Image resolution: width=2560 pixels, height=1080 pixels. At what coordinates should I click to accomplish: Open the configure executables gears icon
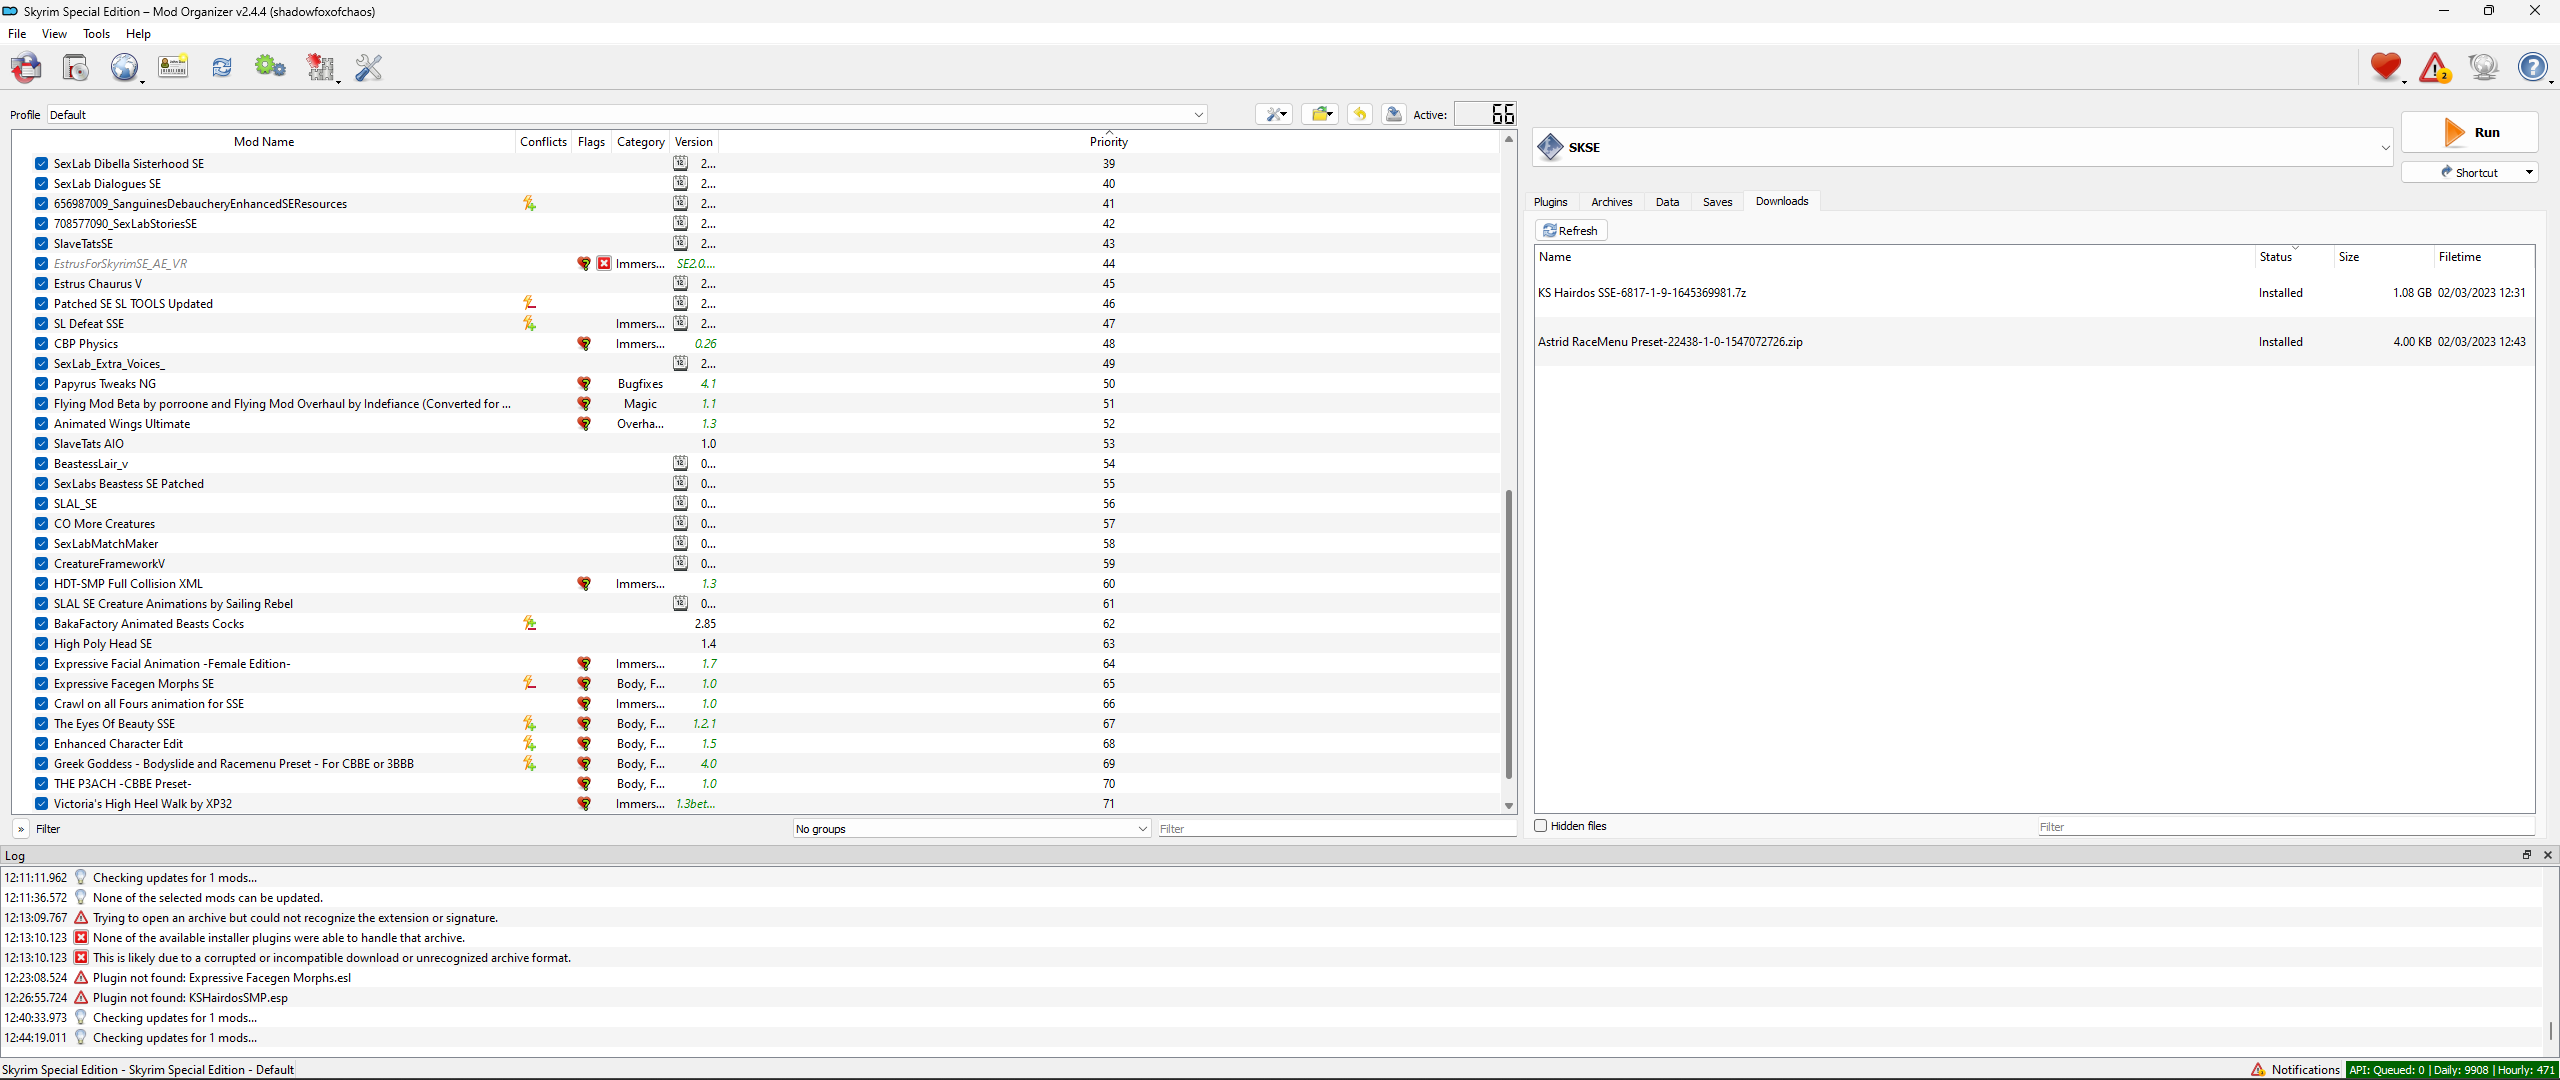(270, 67)
